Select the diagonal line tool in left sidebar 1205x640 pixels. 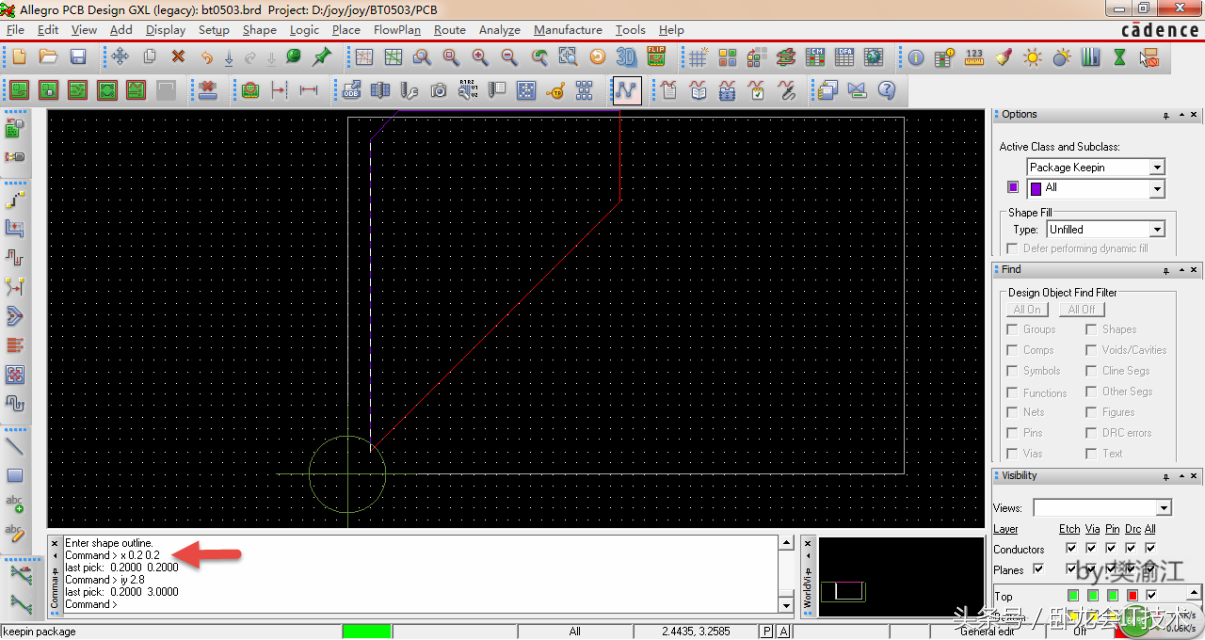[x=15, y=446]
